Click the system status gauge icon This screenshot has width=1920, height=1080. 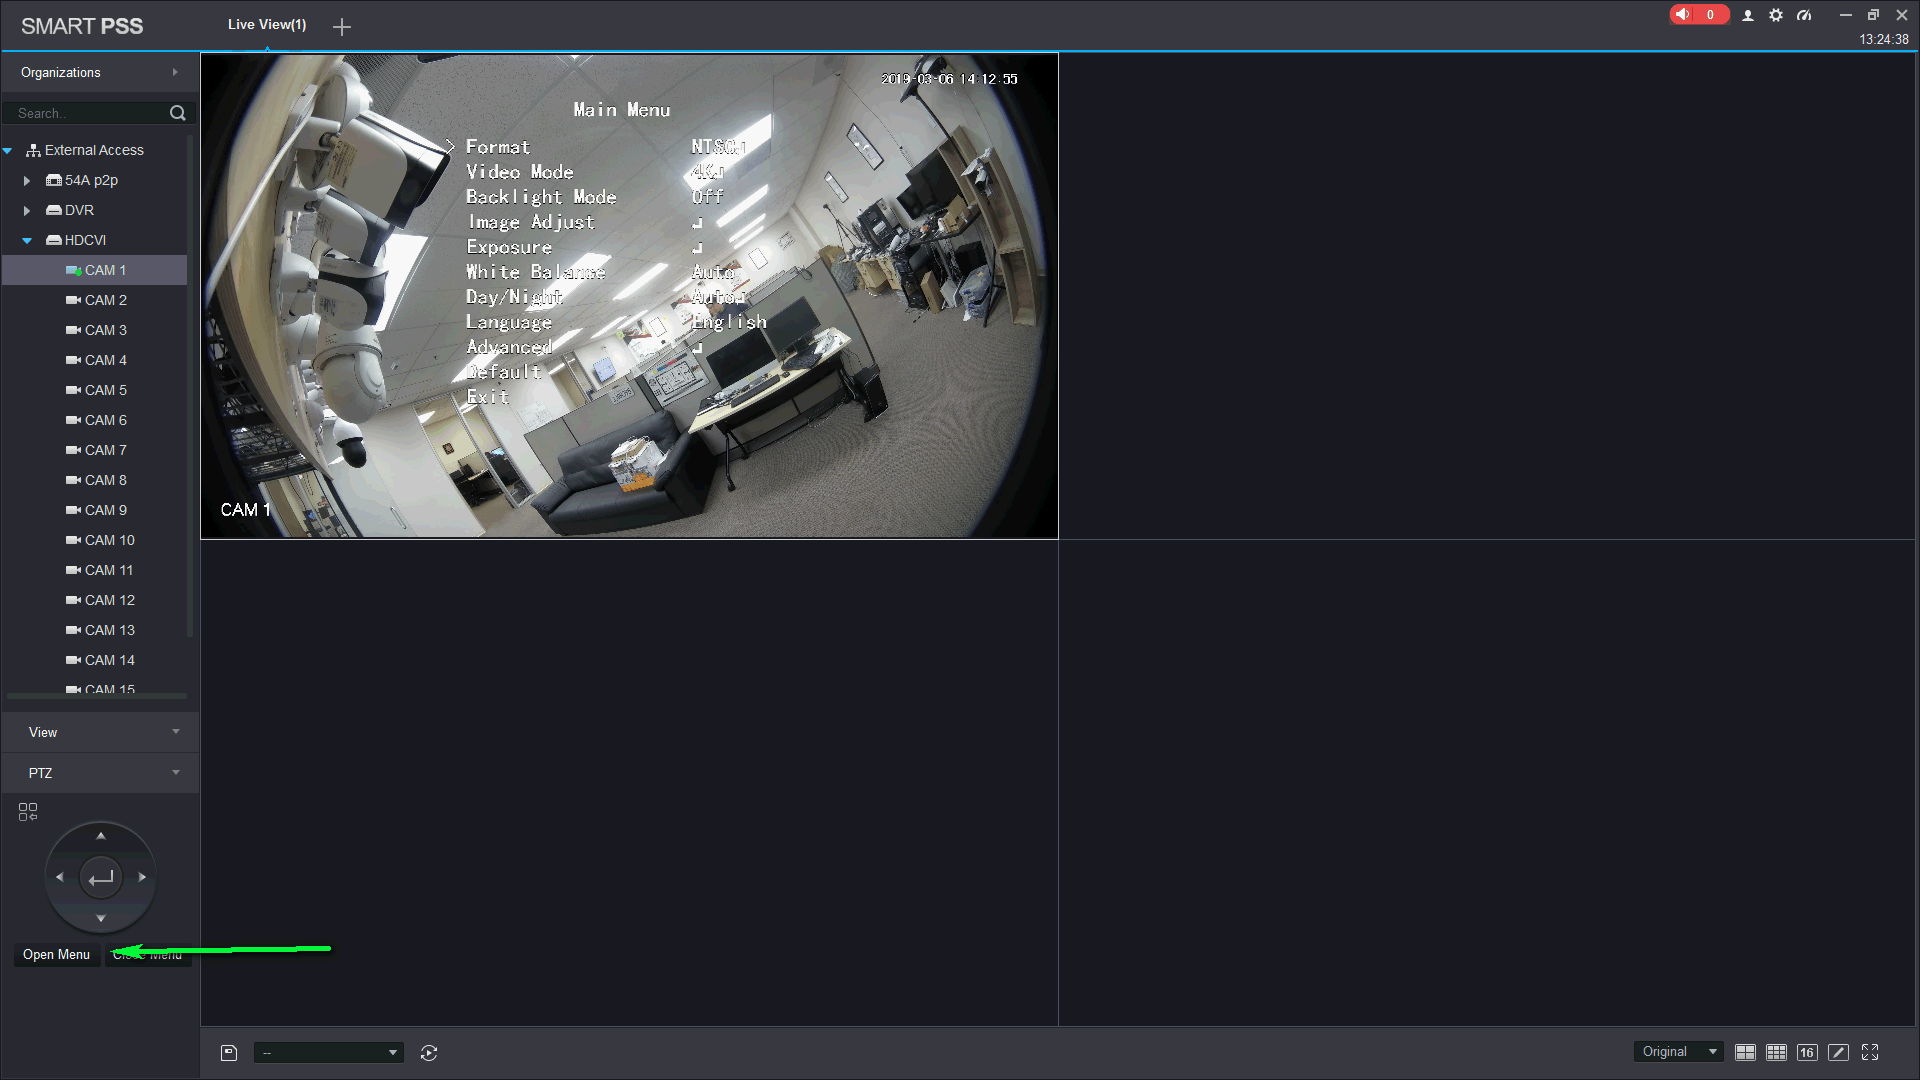click(x=1804, y=15)
